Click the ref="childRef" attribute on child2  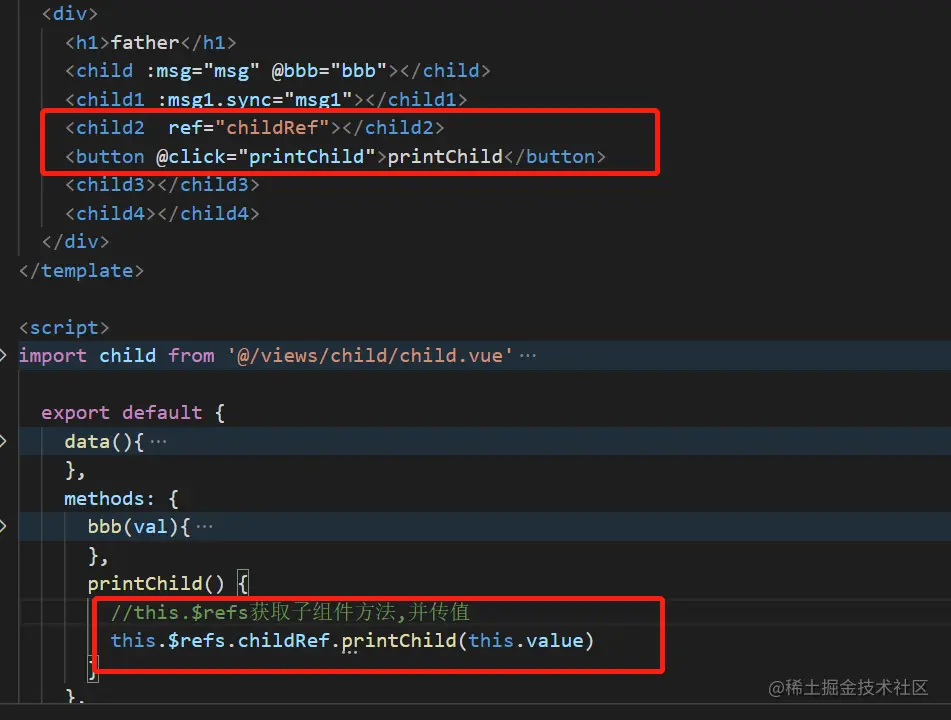tap(249, 127)
